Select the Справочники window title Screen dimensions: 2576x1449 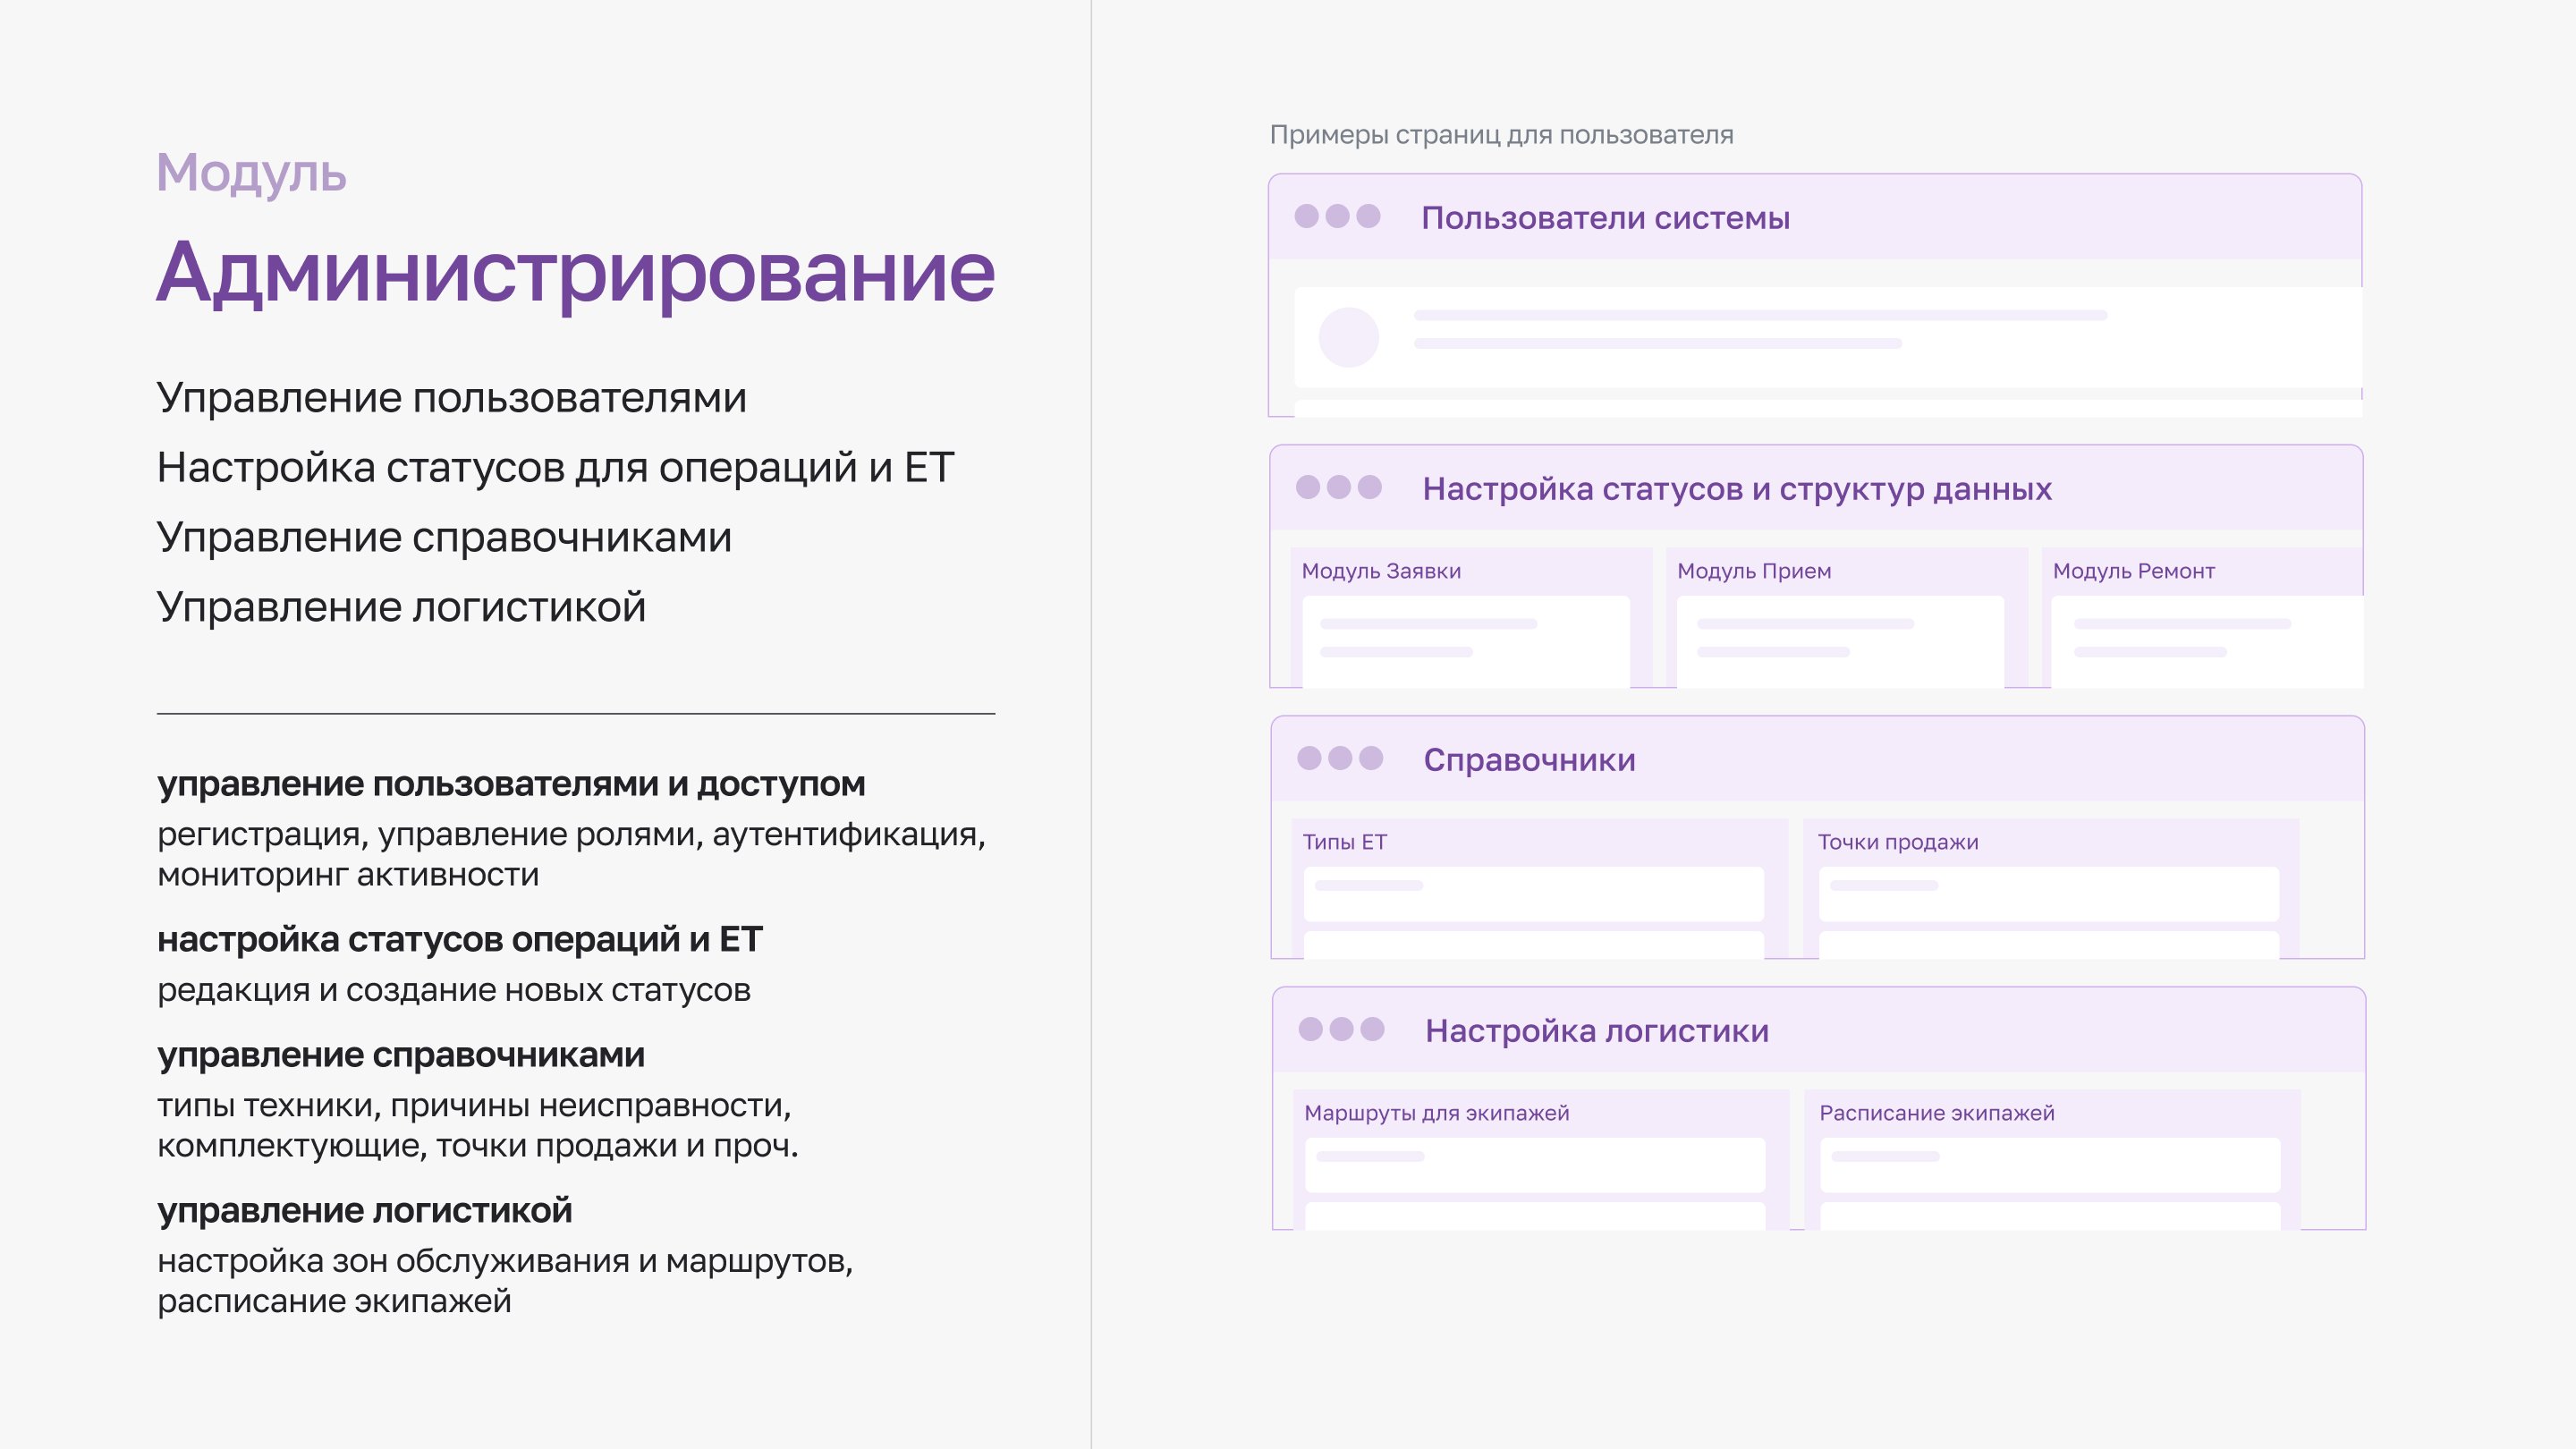(x=1529, y=760)
